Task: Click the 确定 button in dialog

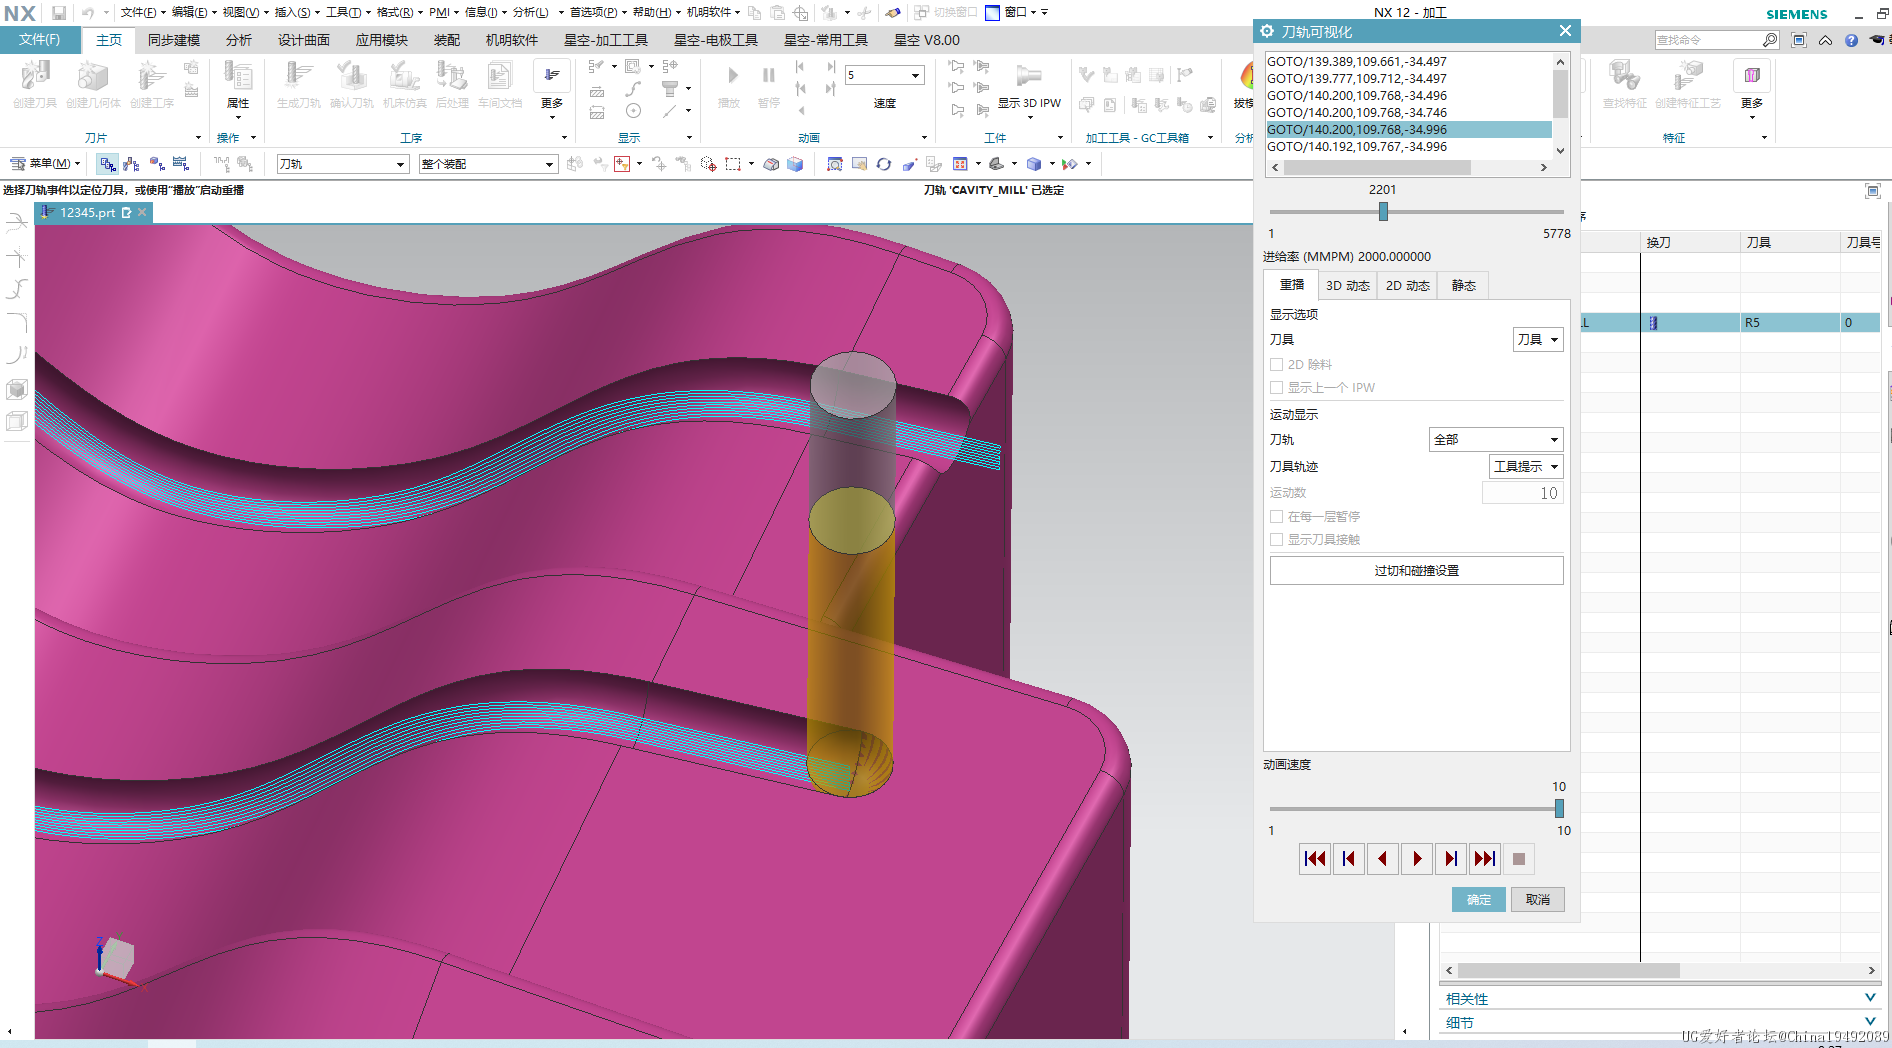Action: click(x=1478, y=900)
